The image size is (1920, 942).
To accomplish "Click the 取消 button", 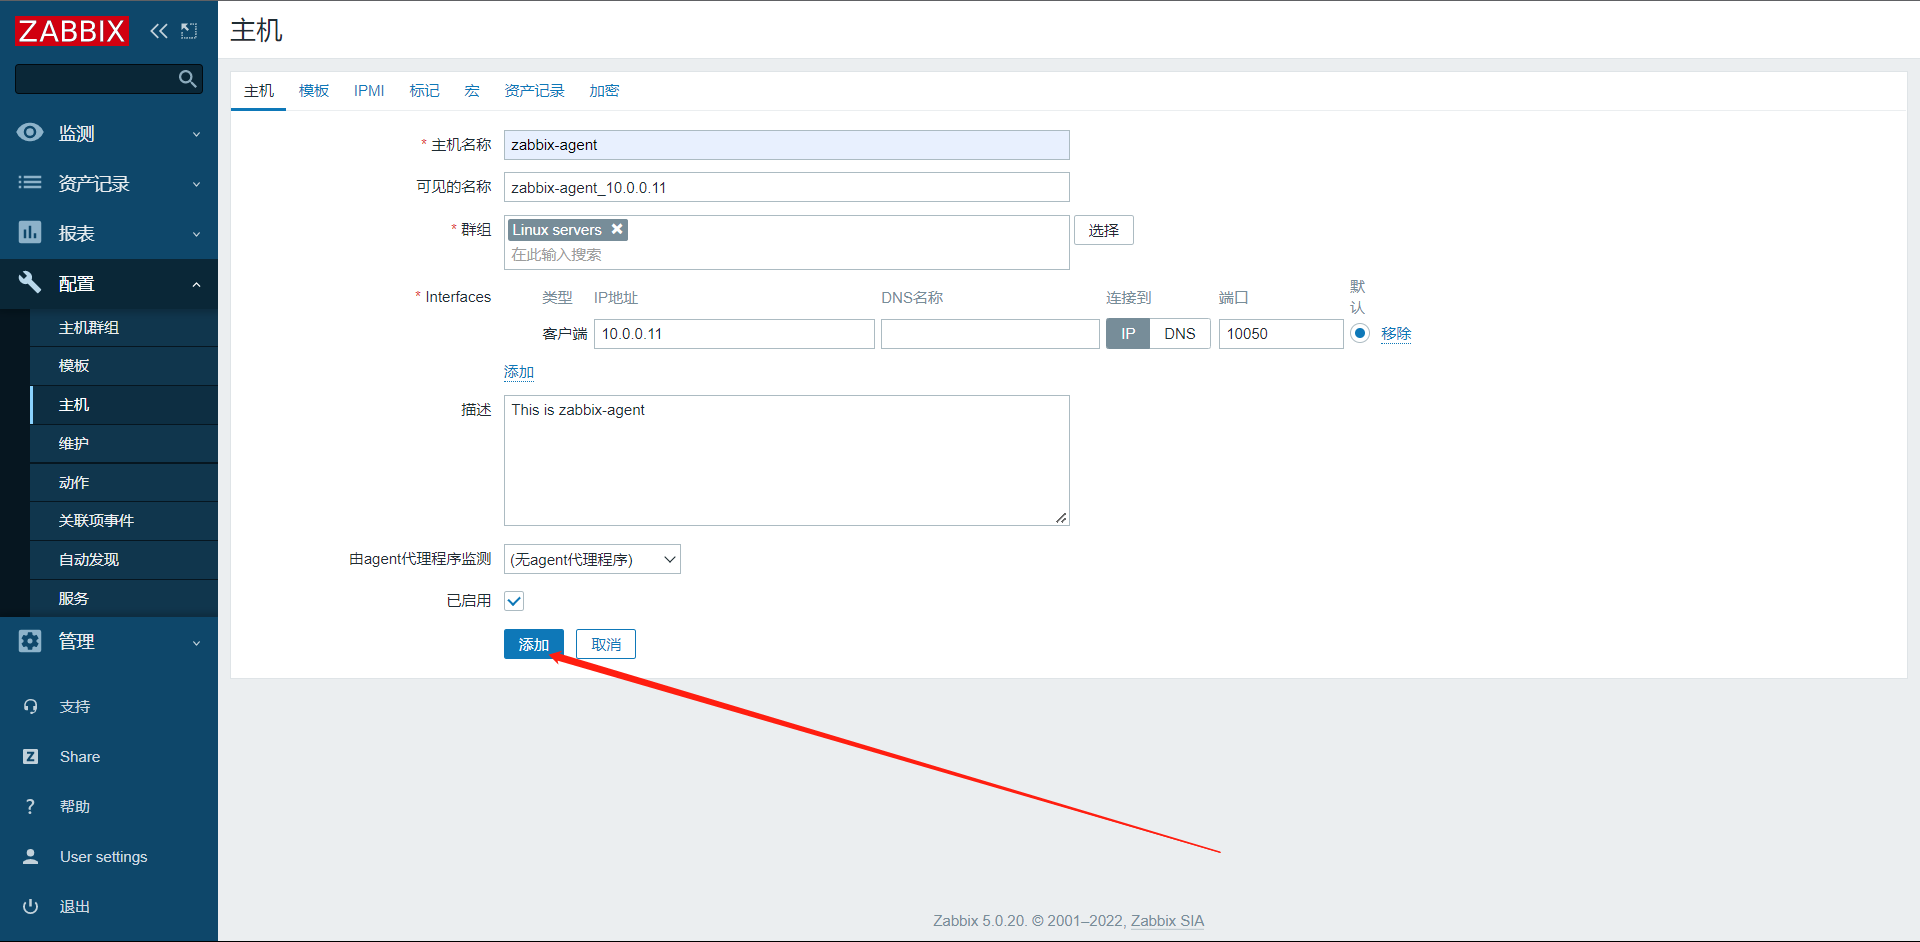I will (x=606, y=644).
